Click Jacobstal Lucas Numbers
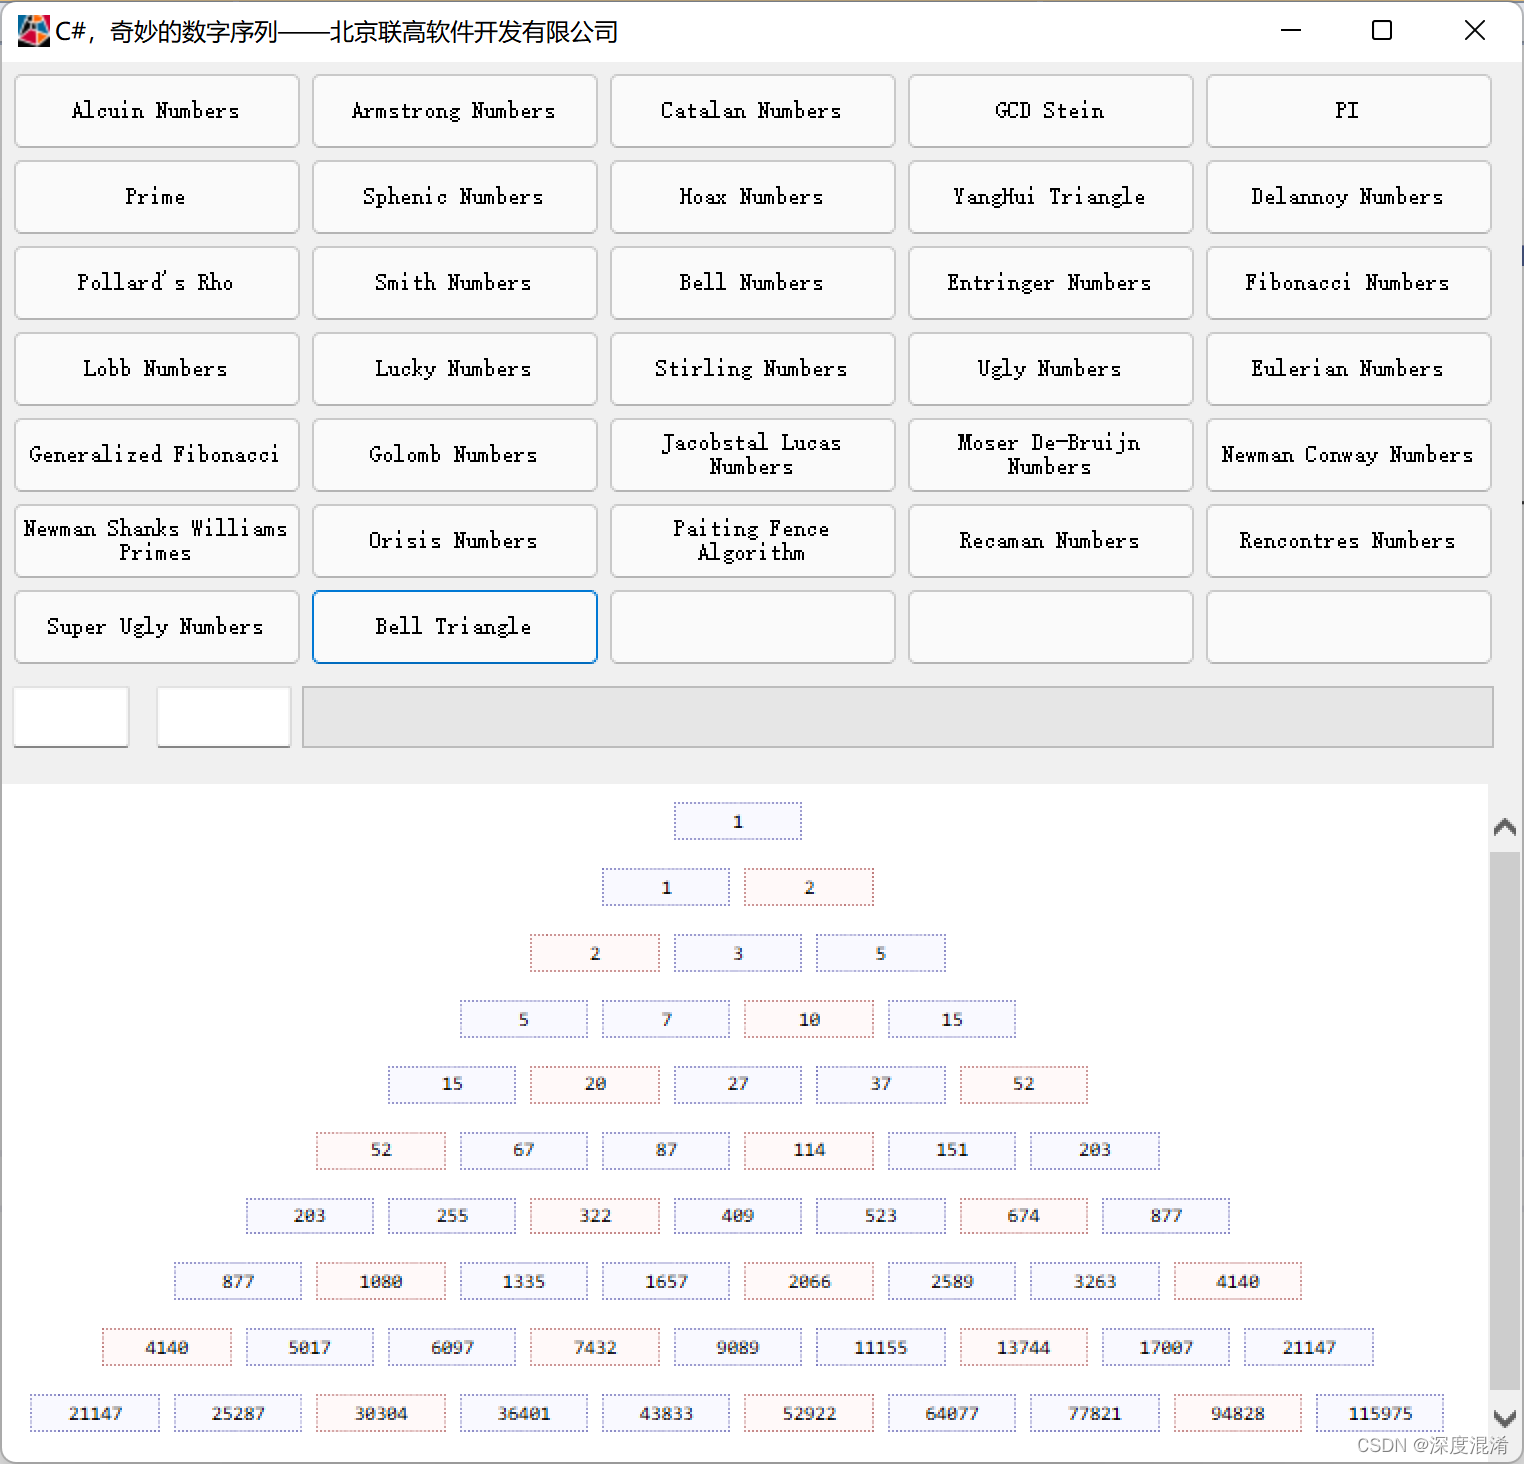This screenshot has width=1524, height=1464. (x=753, y=455)
